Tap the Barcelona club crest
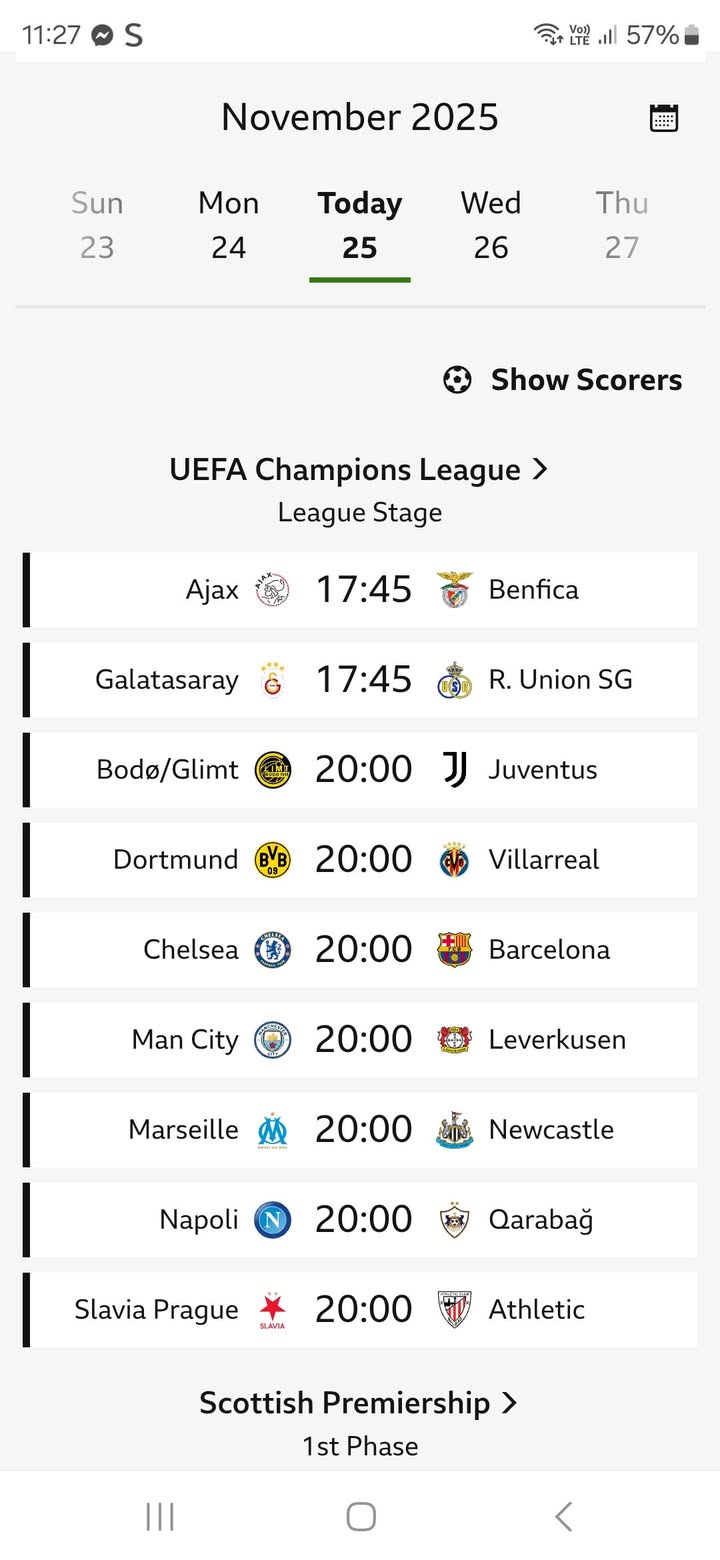The width and height of the screenshot is (720, 1560). [454, 950]
